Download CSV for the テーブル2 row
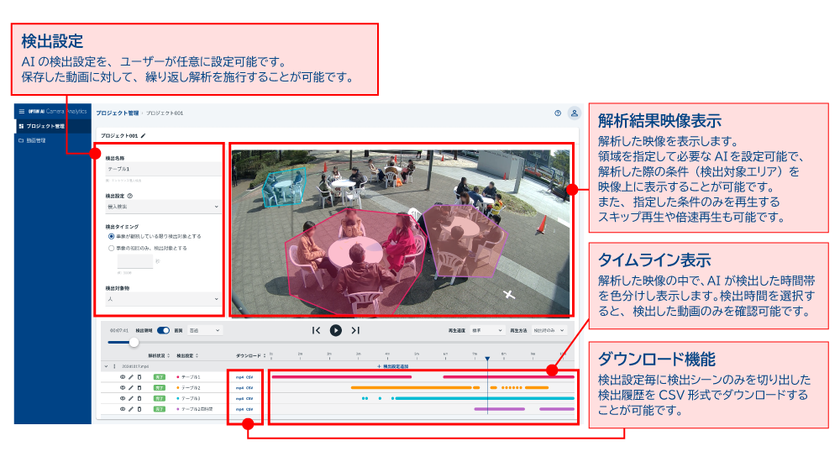 coord(250,388)
